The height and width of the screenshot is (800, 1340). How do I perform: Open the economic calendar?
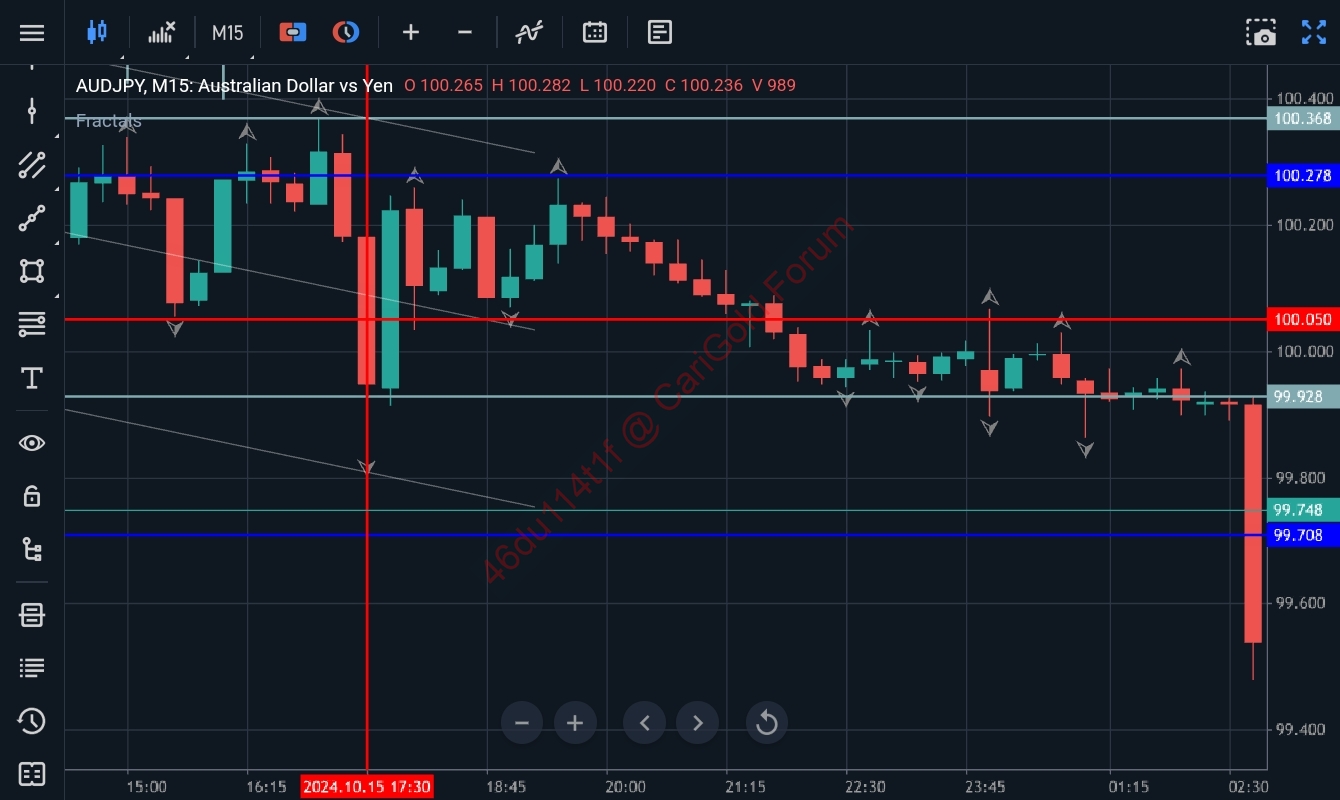[595, 32]
